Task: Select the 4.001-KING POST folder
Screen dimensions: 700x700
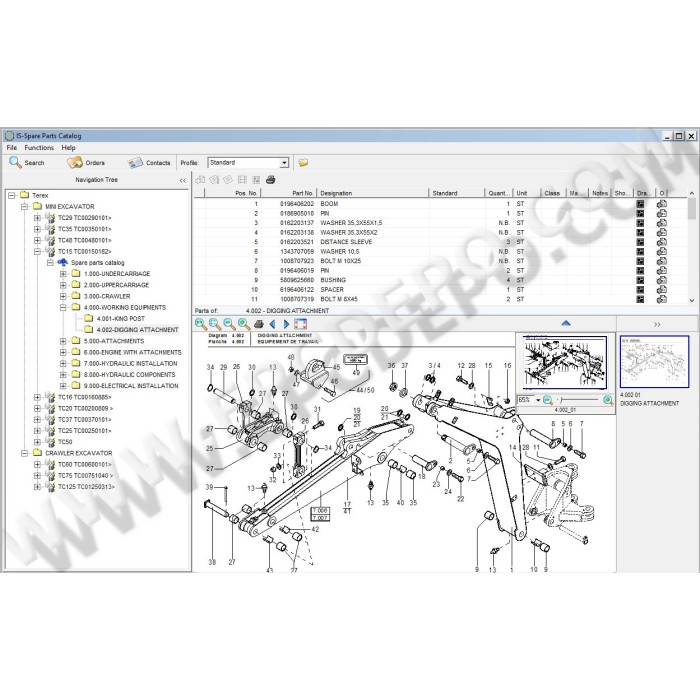Action: [121, 319]
